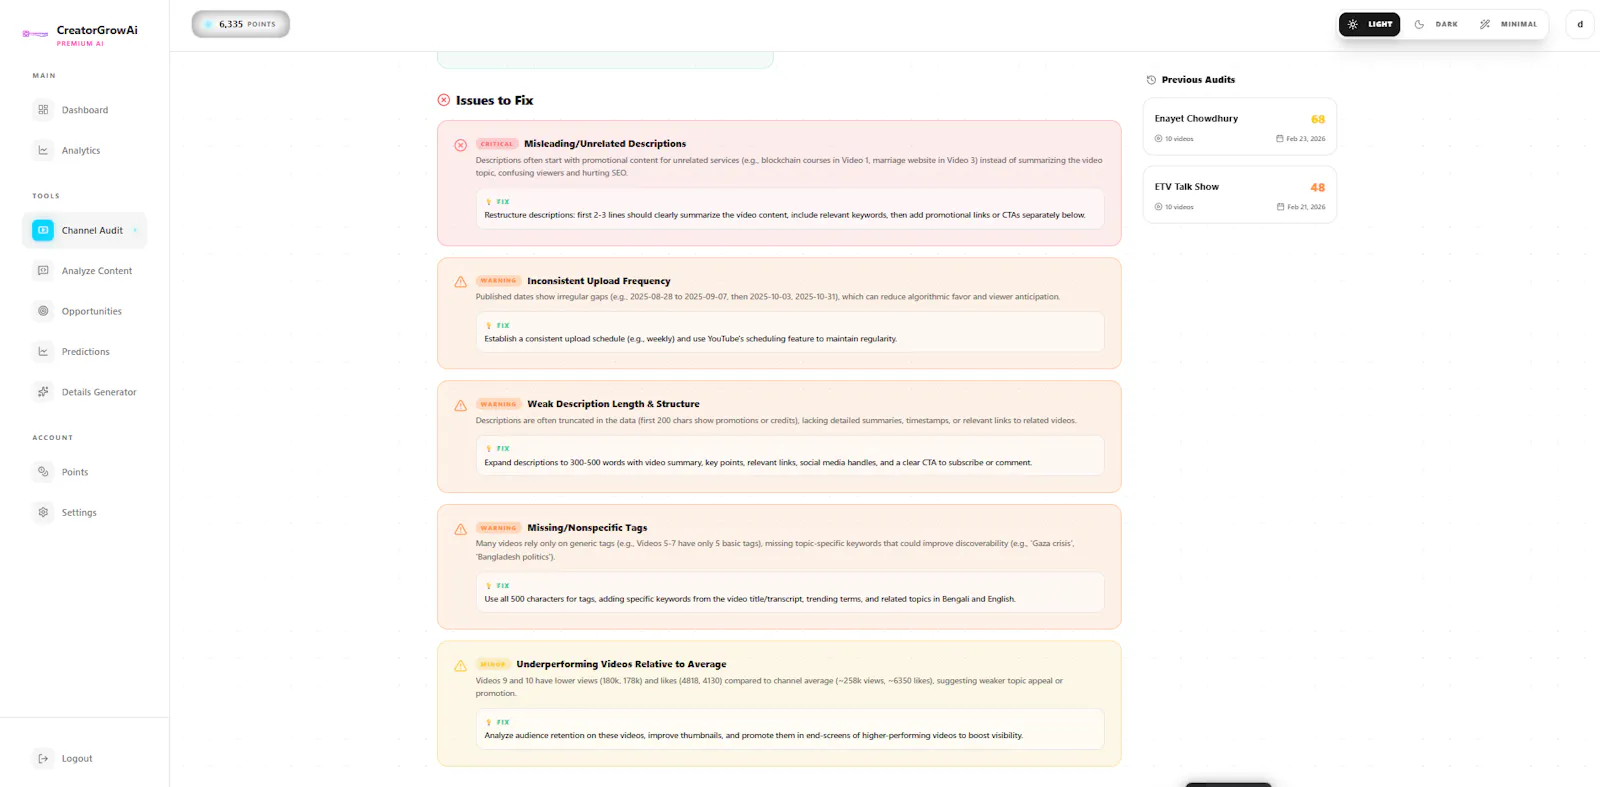The width and height of the screenshot is (1600, 787).
Task: Click fix box 'Restructure descriptions' text
Action: (x=785, y=215)
